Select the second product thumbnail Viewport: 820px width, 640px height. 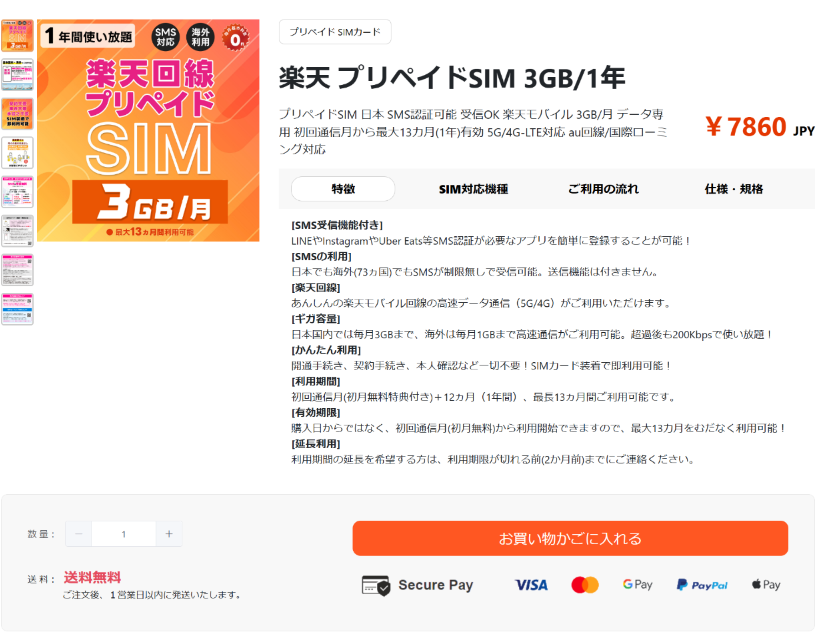17,75
